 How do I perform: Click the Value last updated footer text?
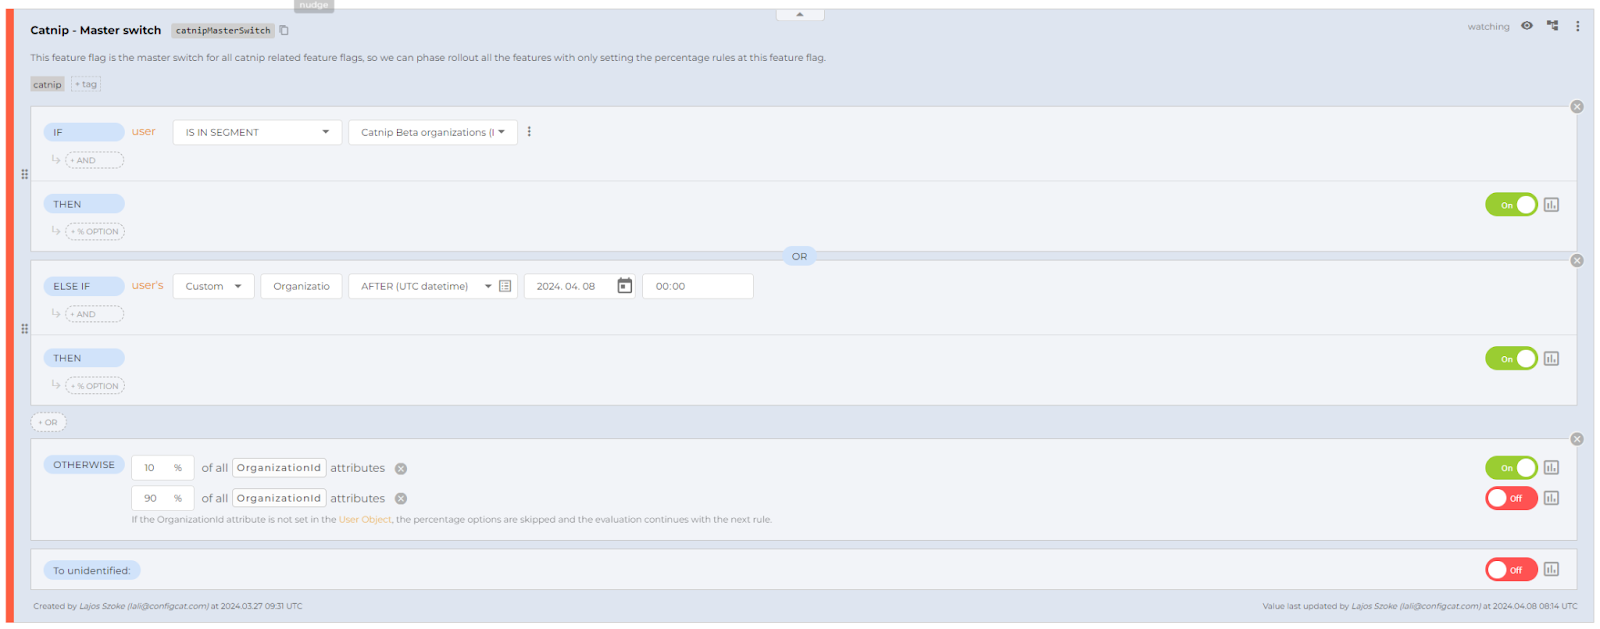[1420, 606]
